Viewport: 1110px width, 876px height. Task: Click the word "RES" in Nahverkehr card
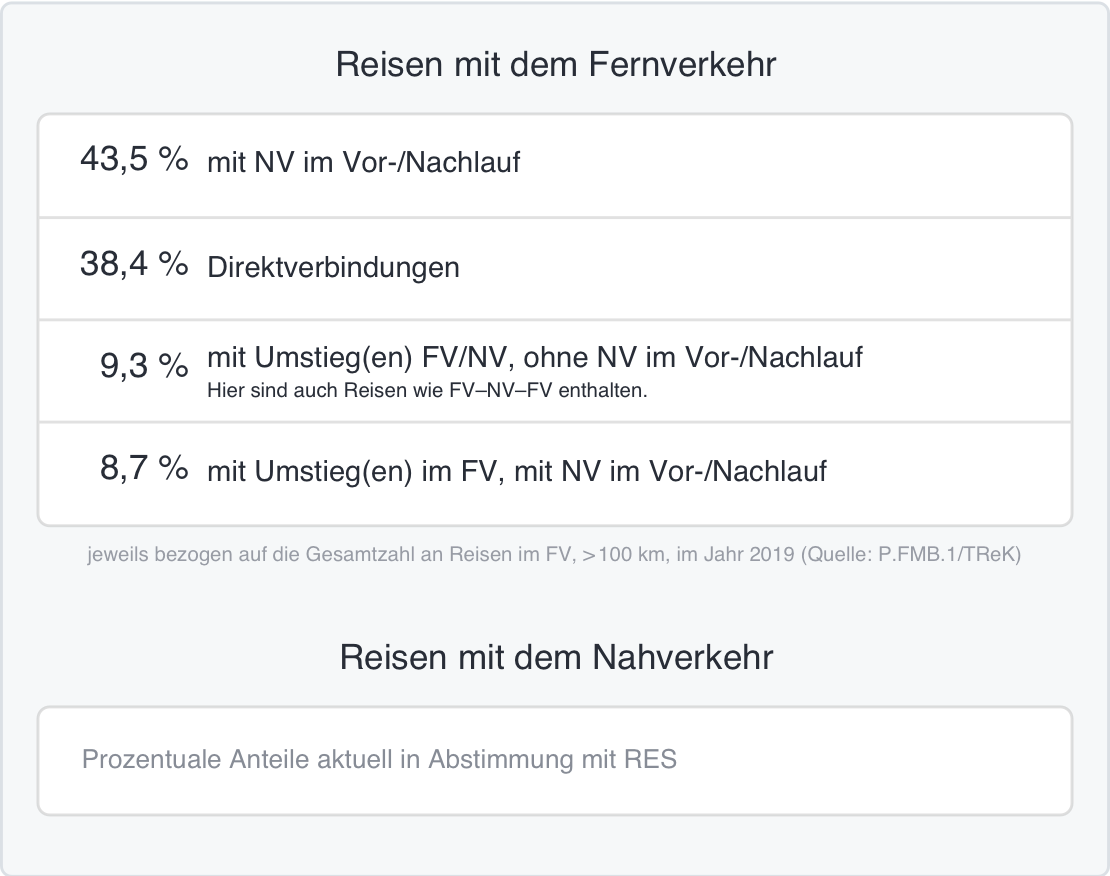650,760
